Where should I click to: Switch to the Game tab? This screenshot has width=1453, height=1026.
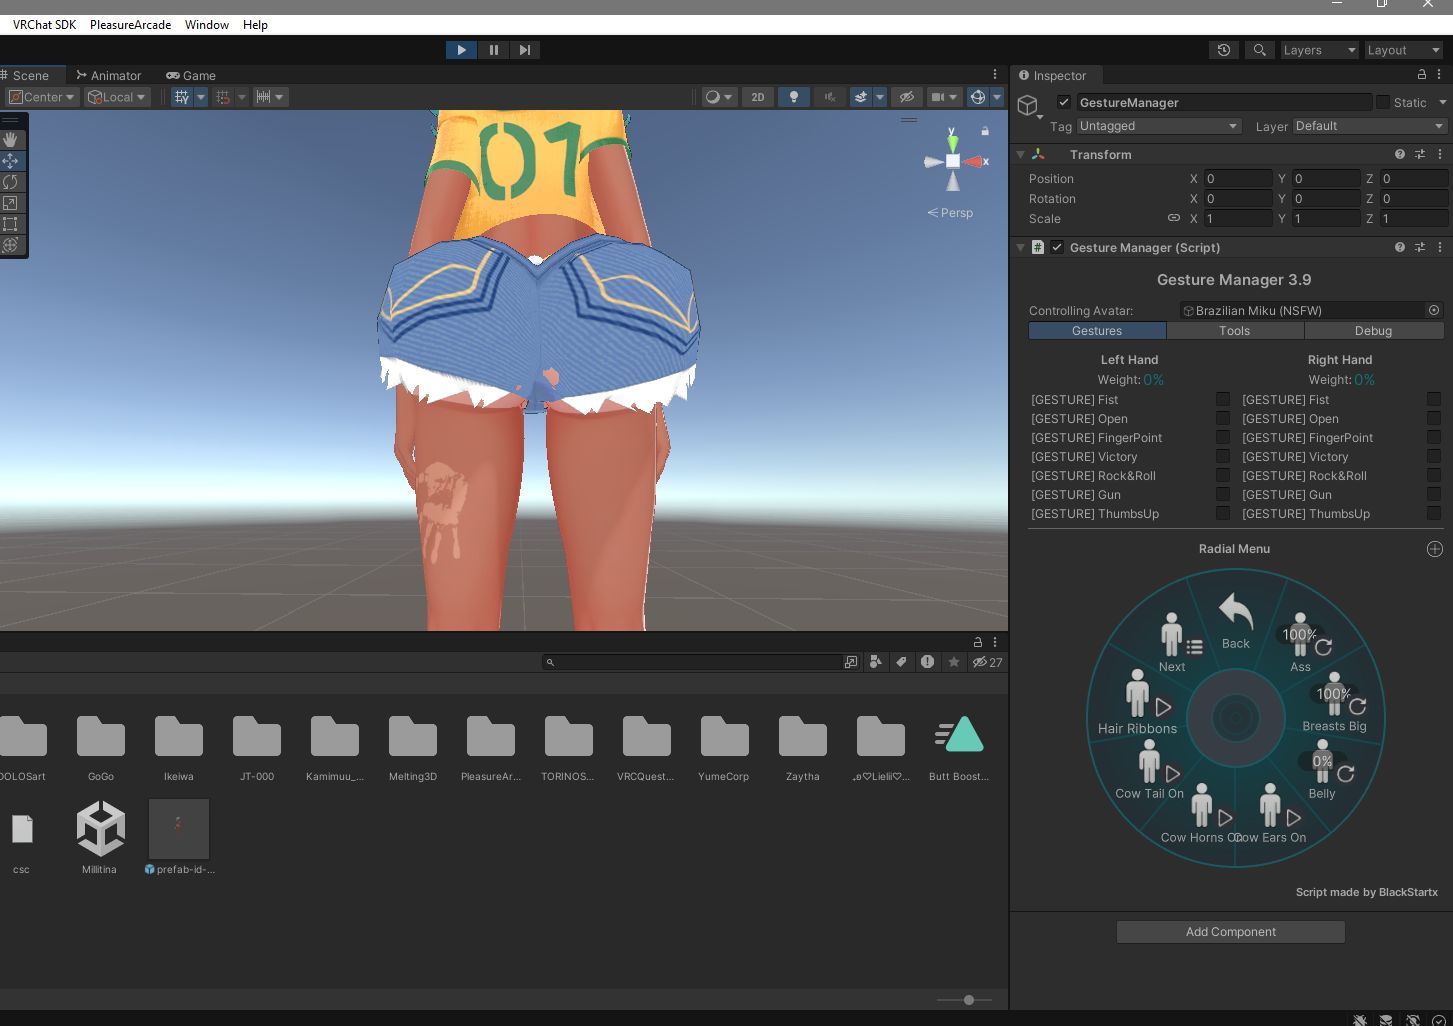[191, 75]
